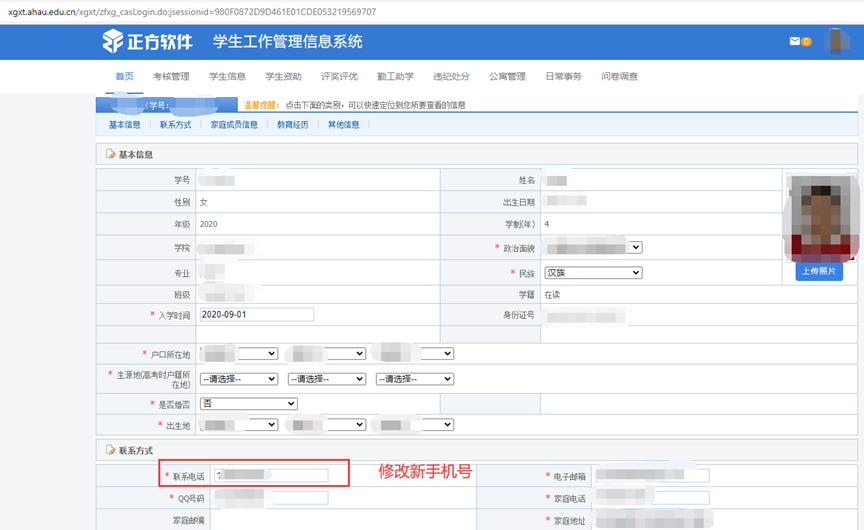
Task: Click the 入学时间 date field
Action: coord(257,314)
